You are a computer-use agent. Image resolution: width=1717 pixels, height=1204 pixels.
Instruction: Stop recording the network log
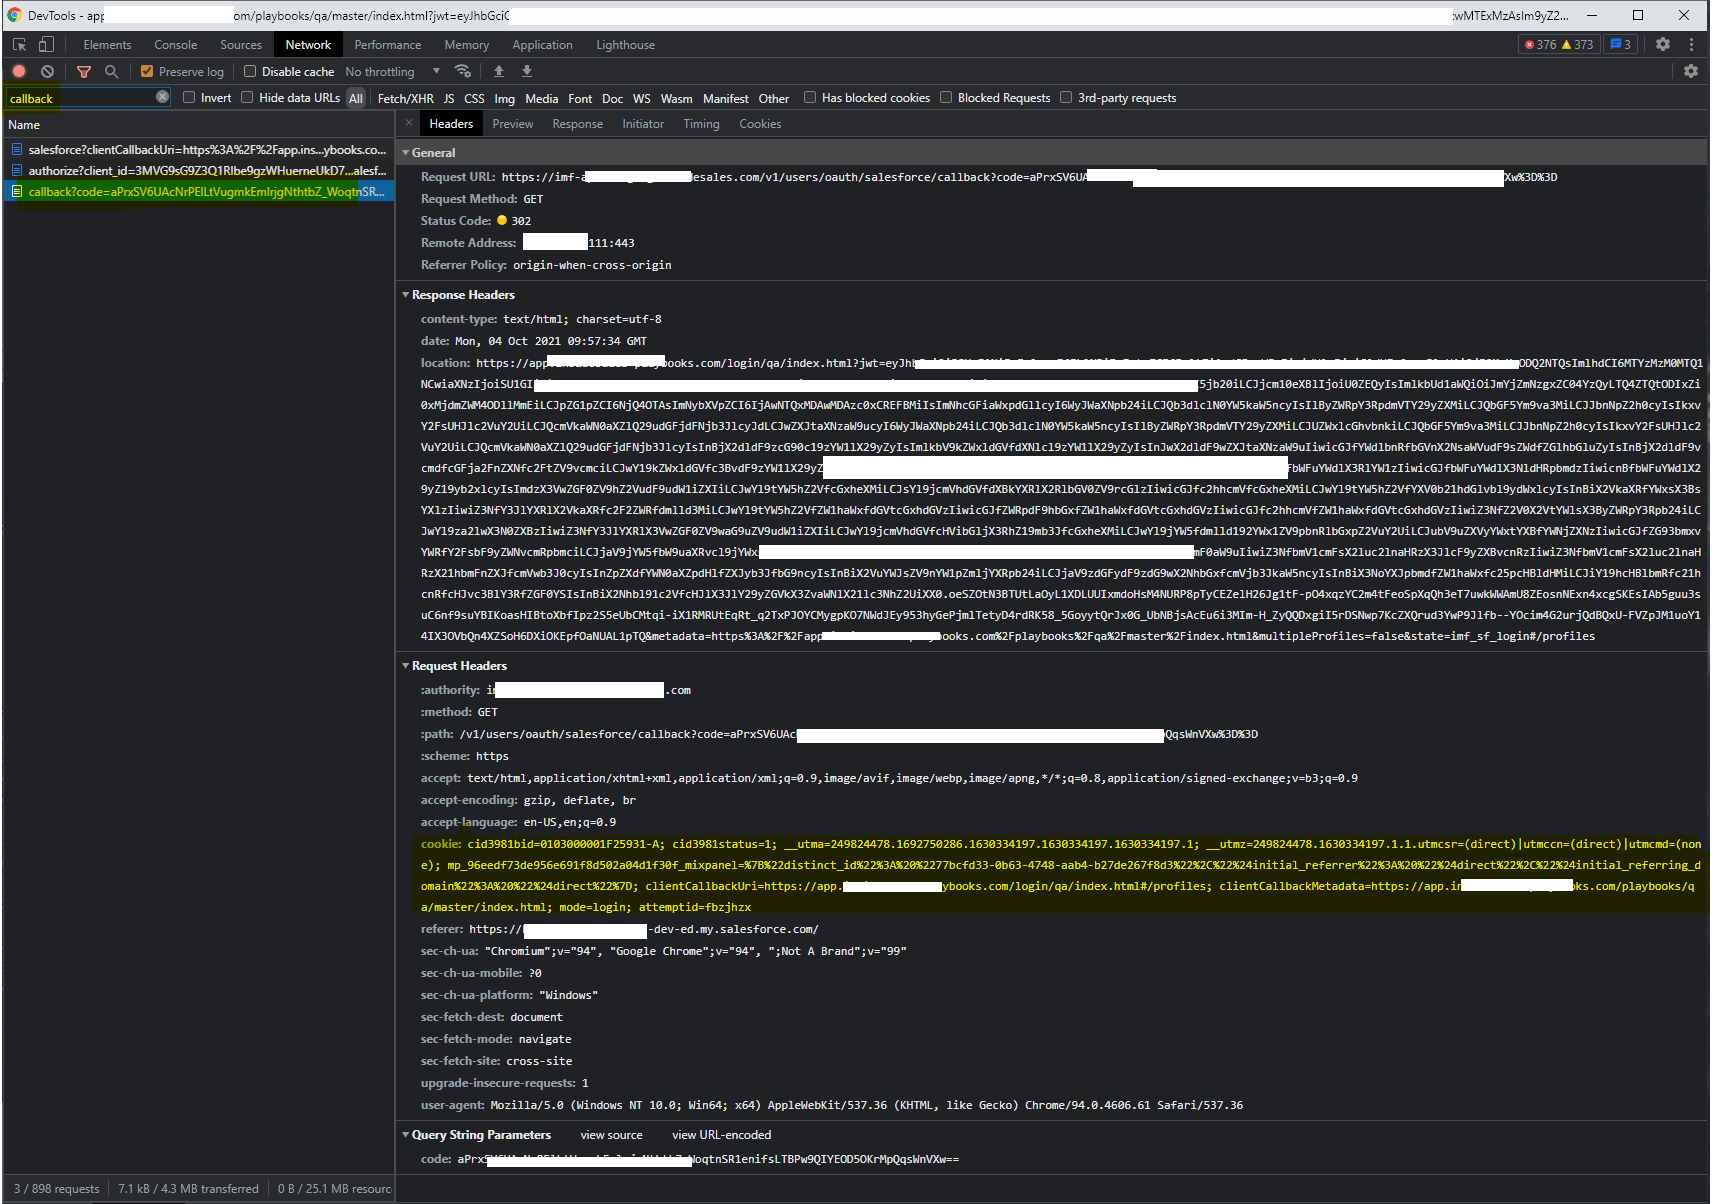[x=19, y=72]
